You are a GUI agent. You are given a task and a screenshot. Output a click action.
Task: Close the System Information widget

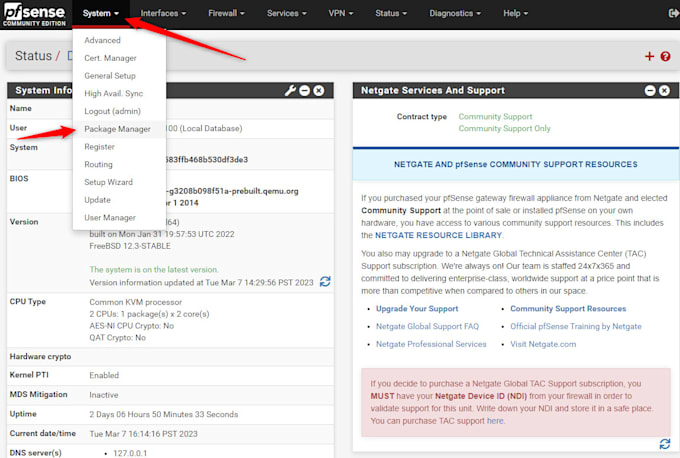pos(319,90)
